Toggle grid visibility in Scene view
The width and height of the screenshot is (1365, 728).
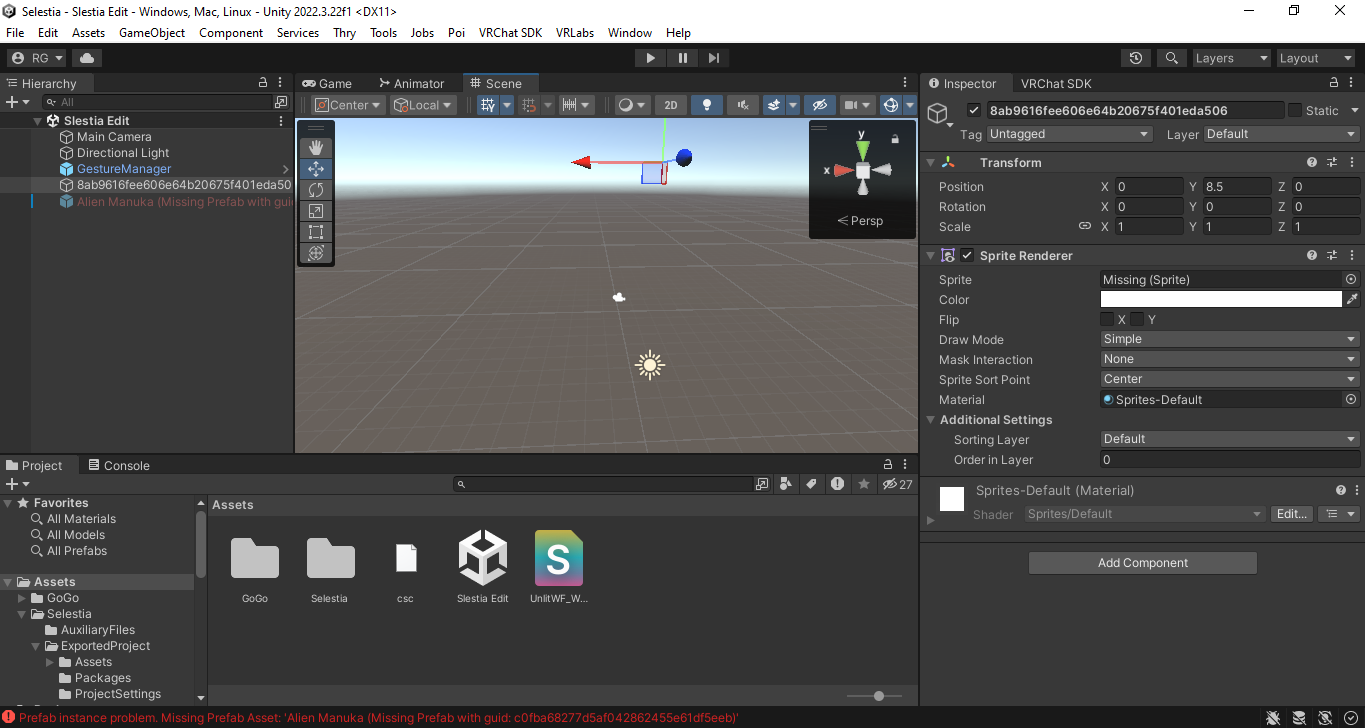488,105
